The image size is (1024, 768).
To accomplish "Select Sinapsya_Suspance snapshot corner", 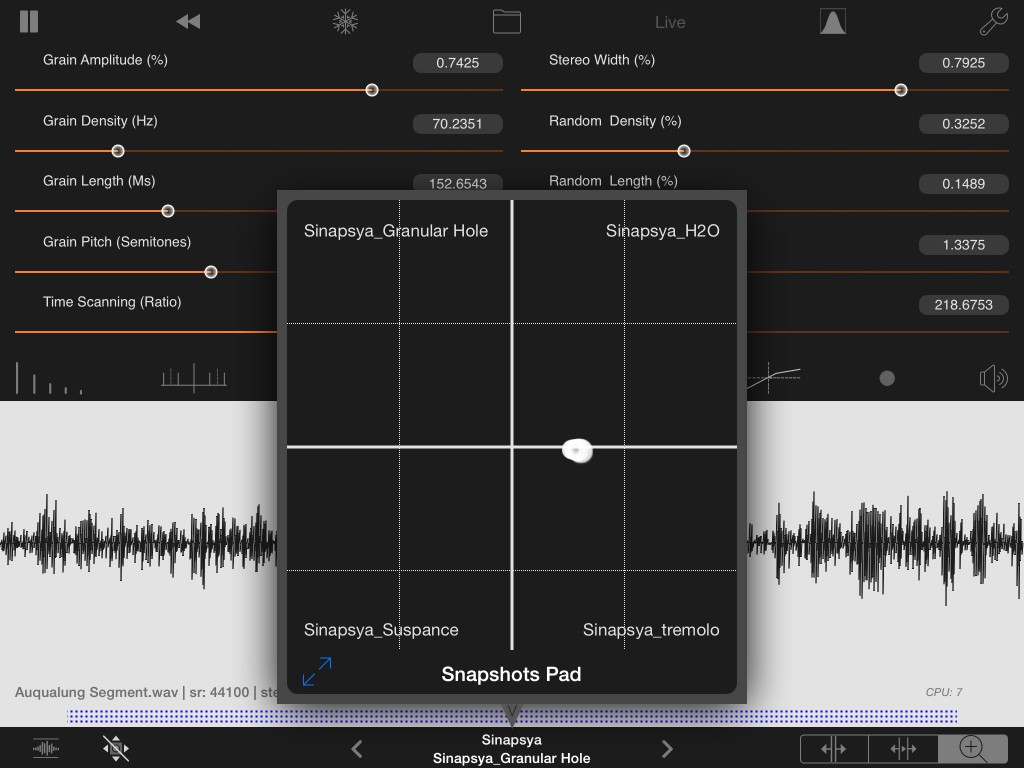I will pos(381,630).
